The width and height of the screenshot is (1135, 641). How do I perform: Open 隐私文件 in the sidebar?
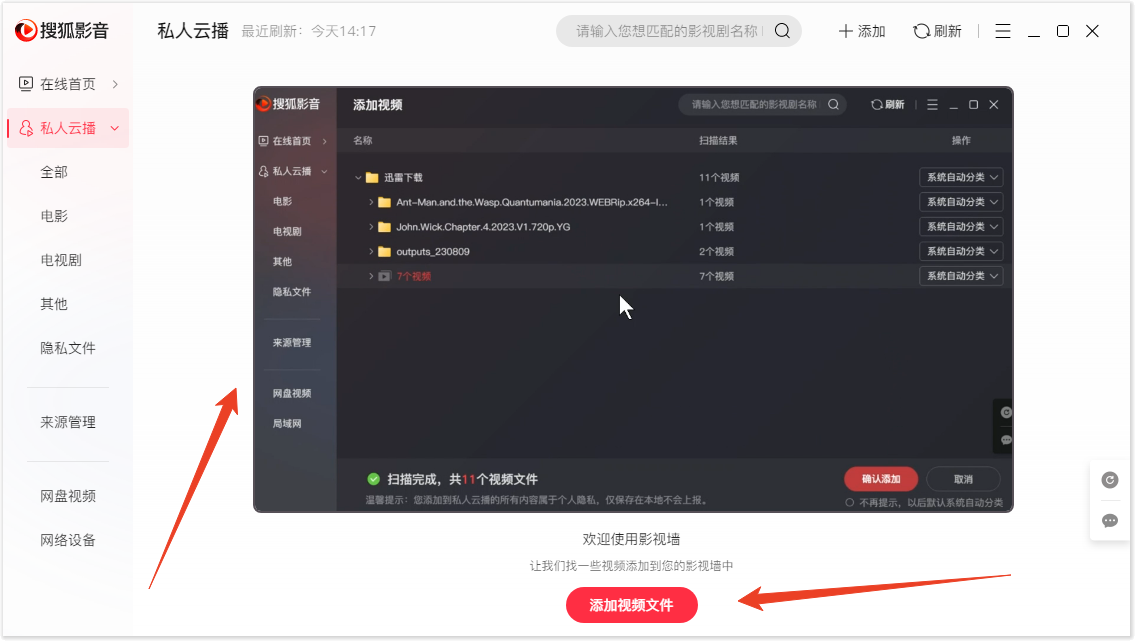[68, 348]
